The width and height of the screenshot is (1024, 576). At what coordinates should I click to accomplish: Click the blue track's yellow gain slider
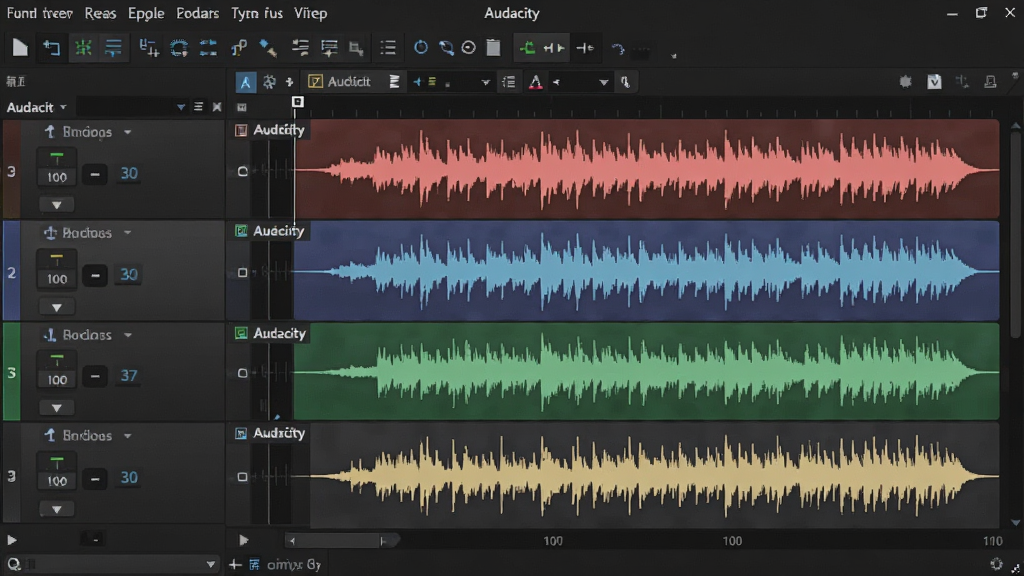[57, 259]
